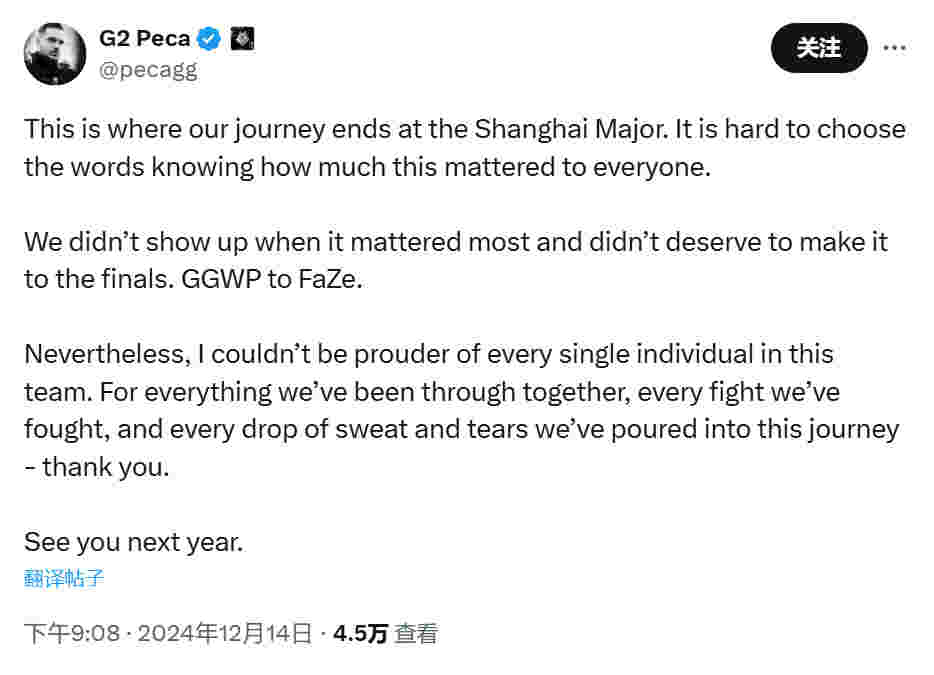Click the line 'See you next year.'
This screenshot has width=934, height=675.
coord(134,542)
